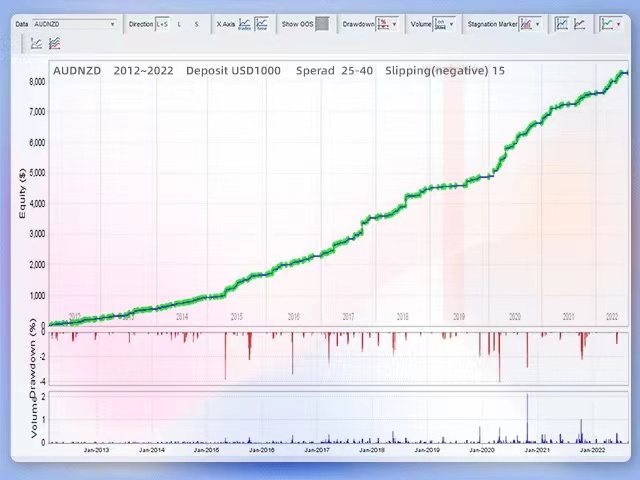Click the Stagnation Marker chart icon
Viewport: 640px width, 480px height.
coord(526,24)
